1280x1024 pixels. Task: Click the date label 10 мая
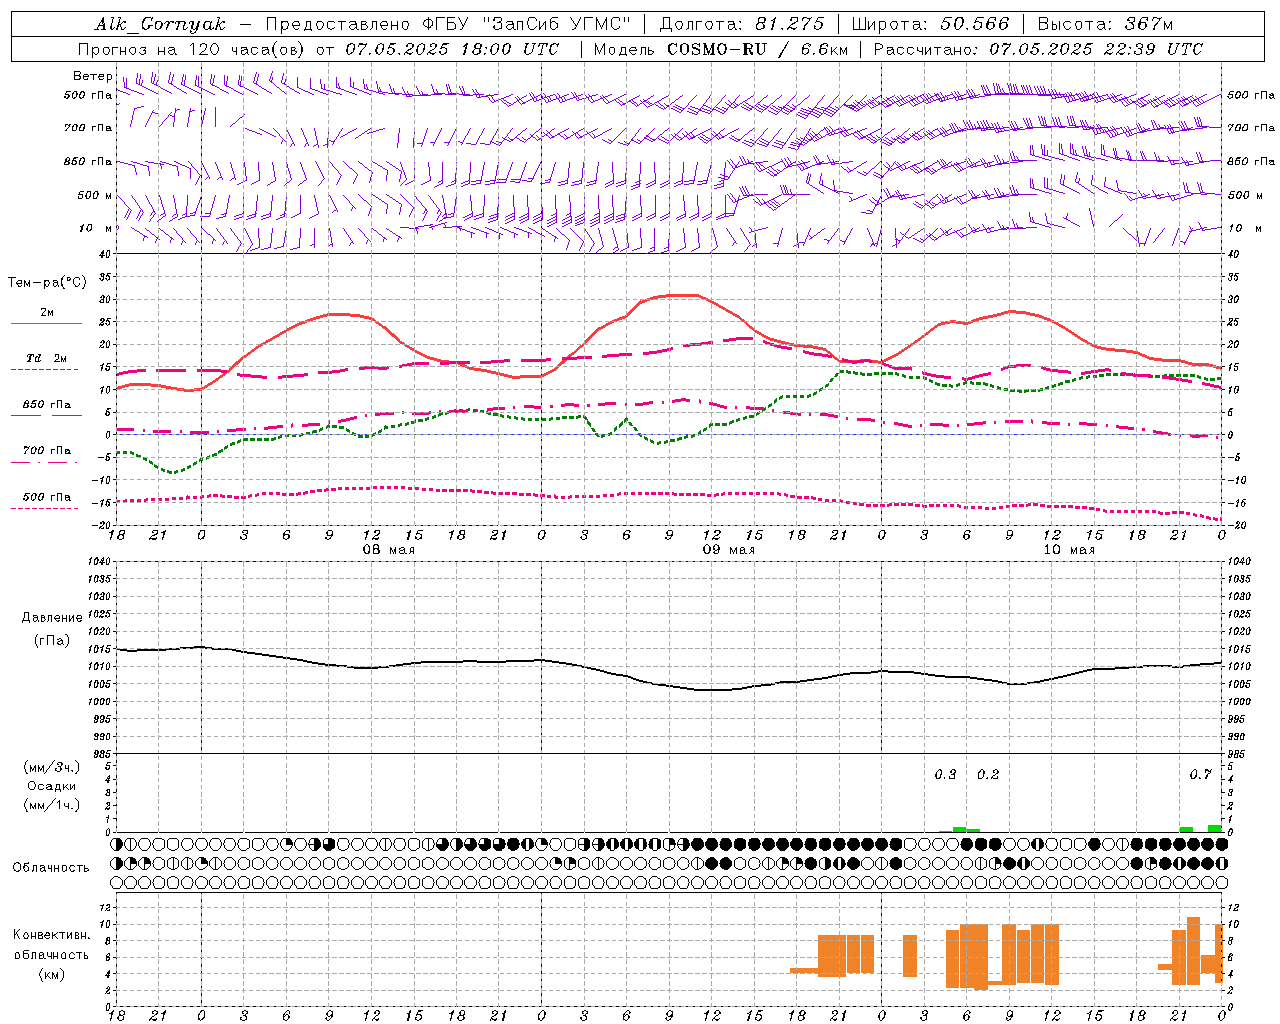coord(1068,550)
